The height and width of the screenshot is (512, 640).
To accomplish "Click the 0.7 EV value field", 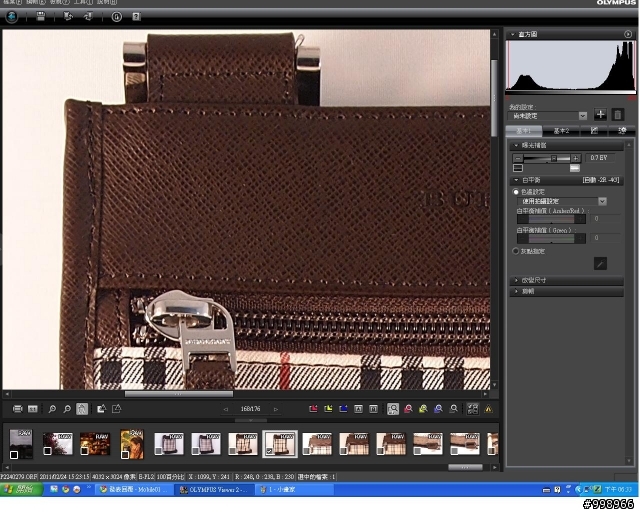I will [x=600, y=158].
